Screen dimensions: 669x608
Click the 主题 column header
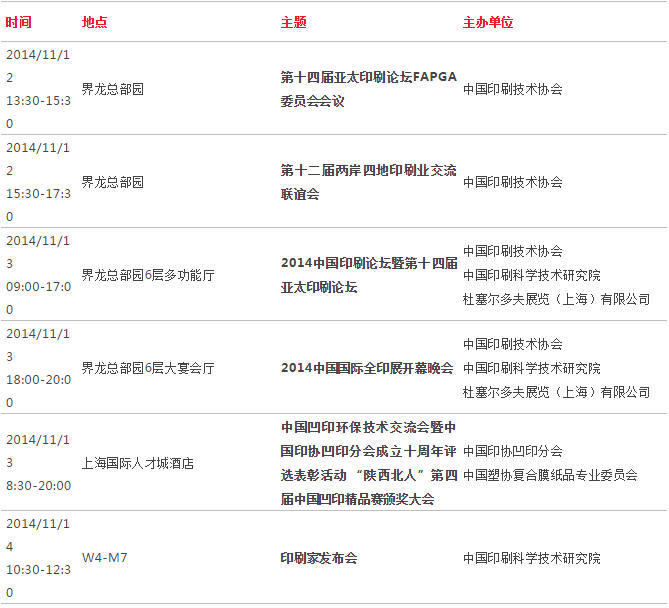tap(294, 22)
